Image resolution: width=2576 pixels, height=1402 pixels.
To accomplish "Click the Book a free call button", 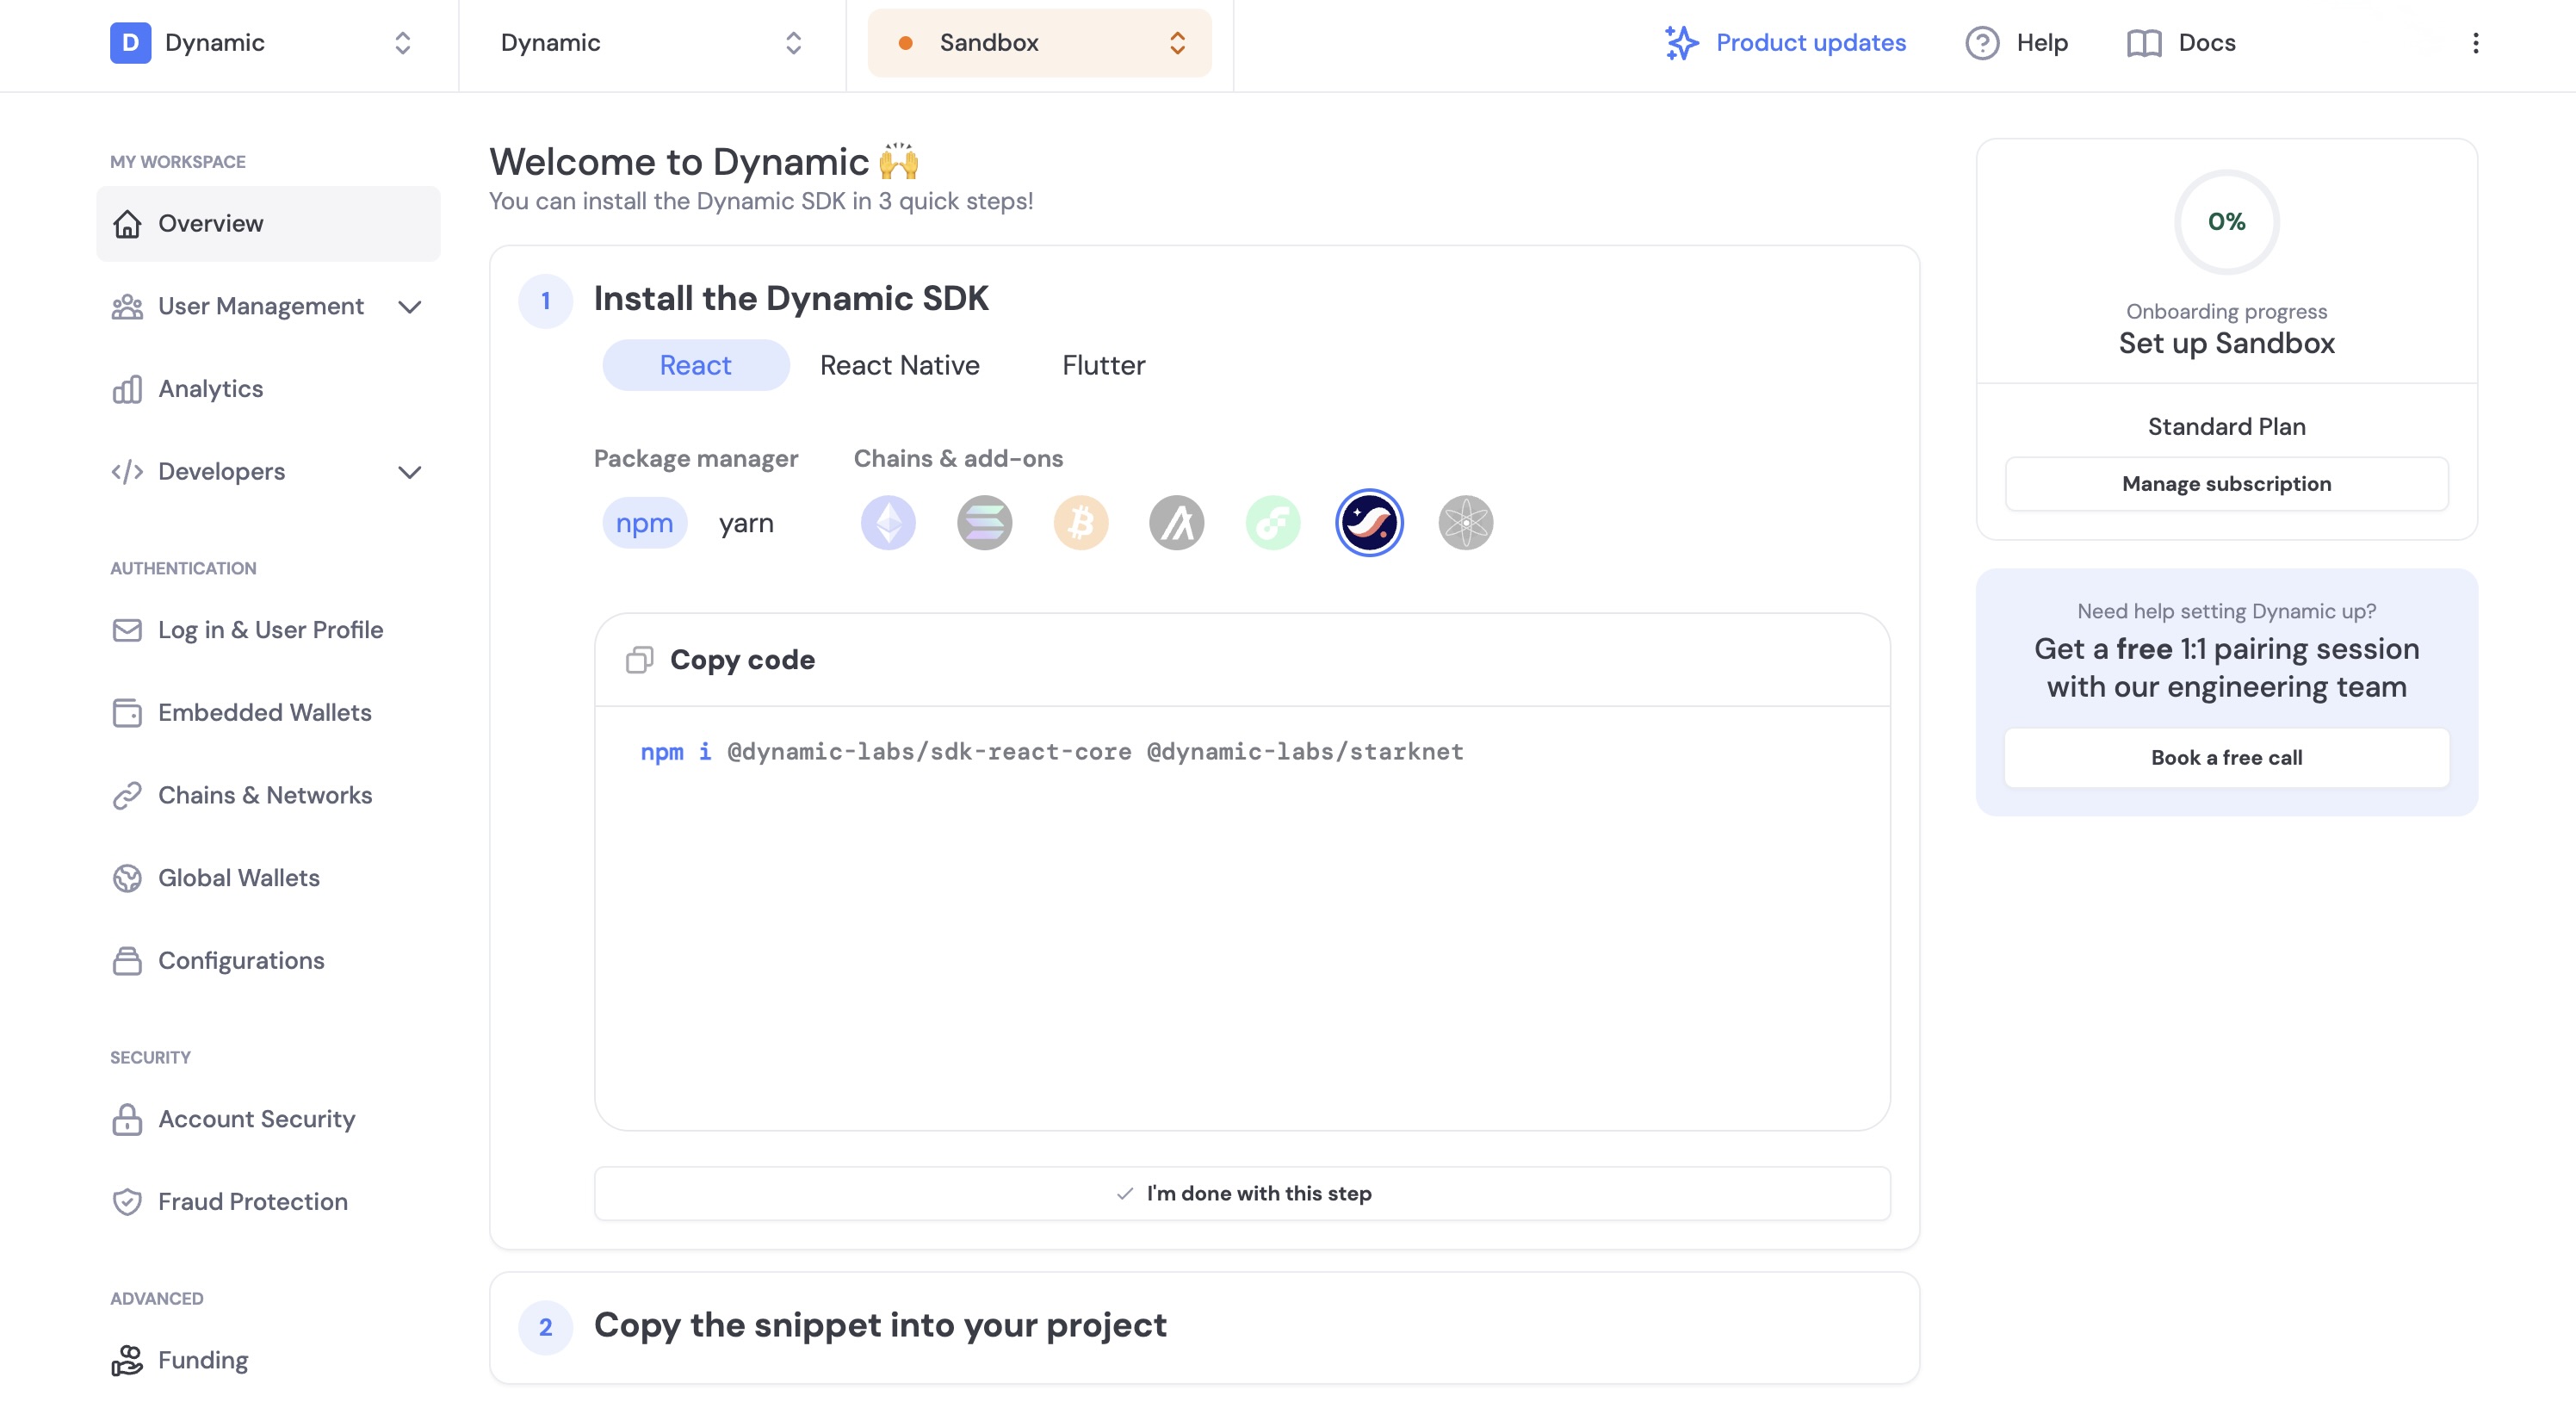I will click(2226, 758).
